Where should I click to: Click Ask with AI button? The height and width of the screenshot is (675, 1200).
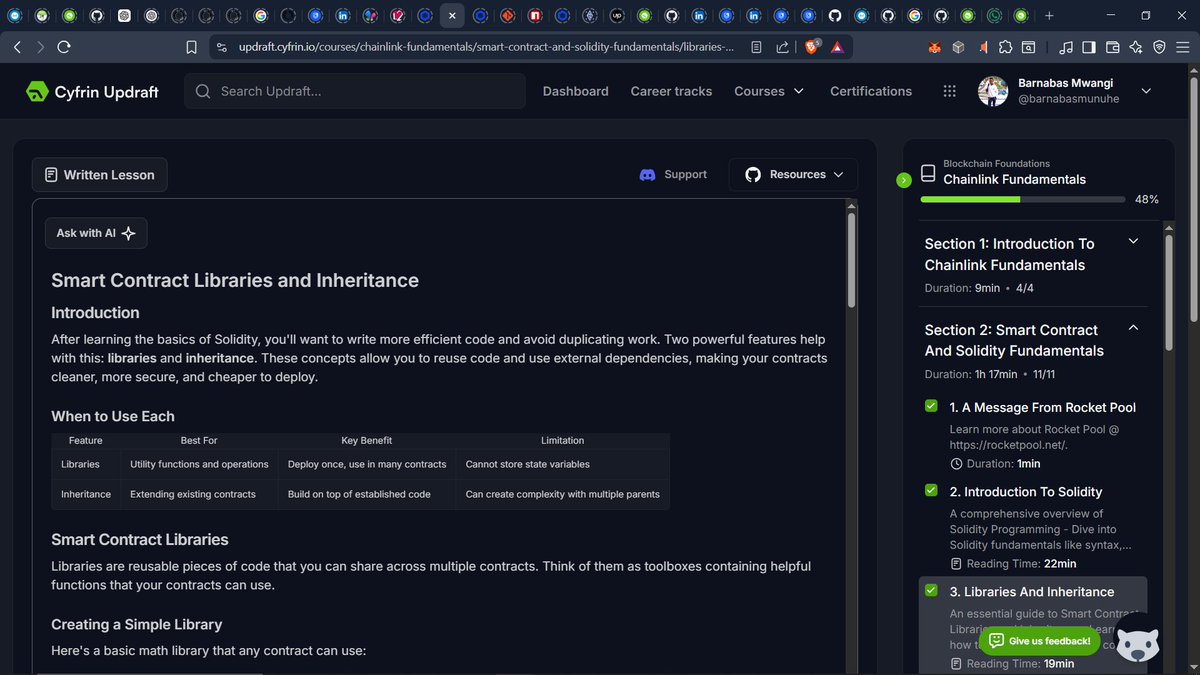[96, 233]
